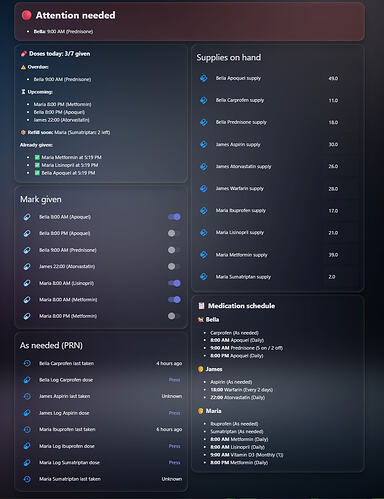Click pill icon beside Bella 8:00 AM (Apoquel)
The image size is (384, 499).
coord(27,217)
